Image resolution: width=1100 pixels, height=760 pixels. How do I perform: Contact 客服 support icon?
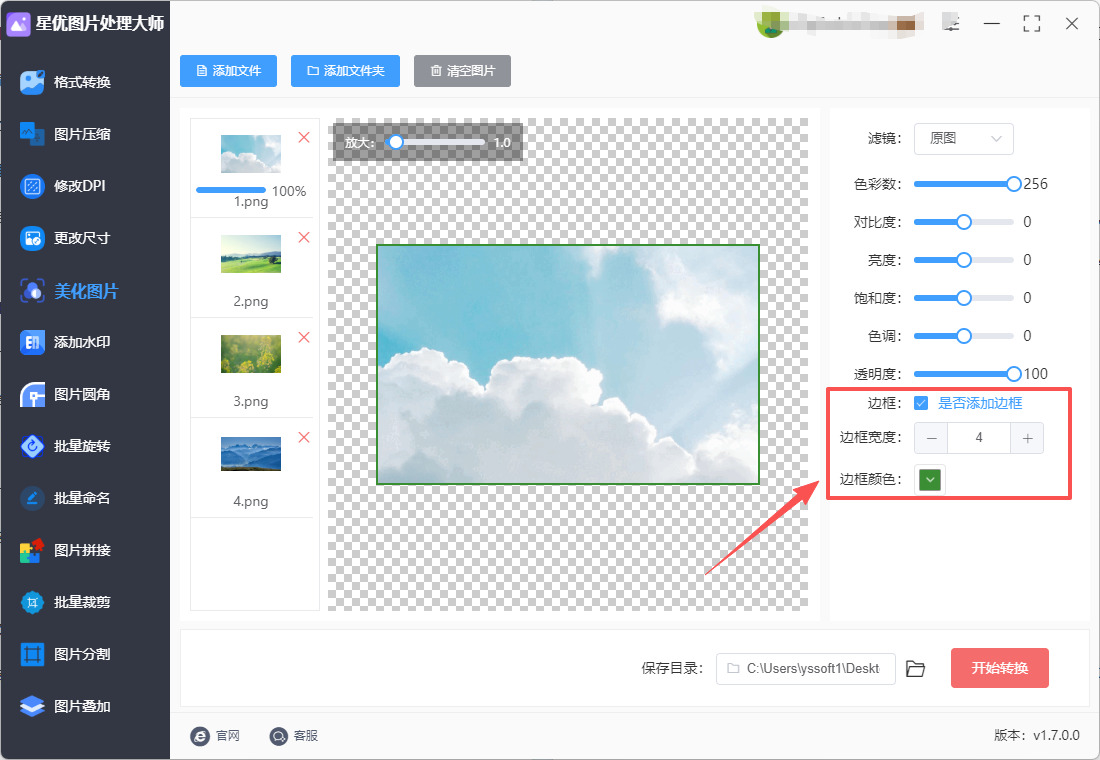[279, 735]
